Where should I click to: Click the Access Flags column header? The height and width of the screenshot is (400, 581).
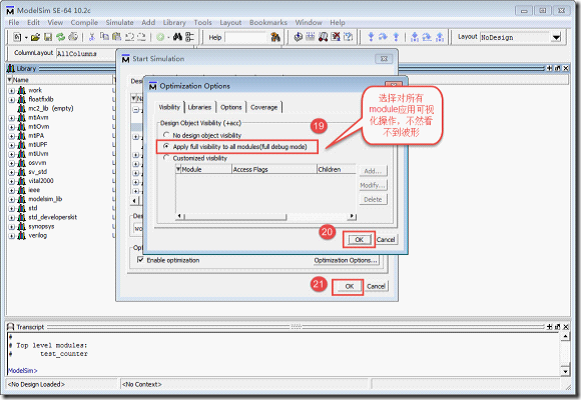[x=274, y=169]
